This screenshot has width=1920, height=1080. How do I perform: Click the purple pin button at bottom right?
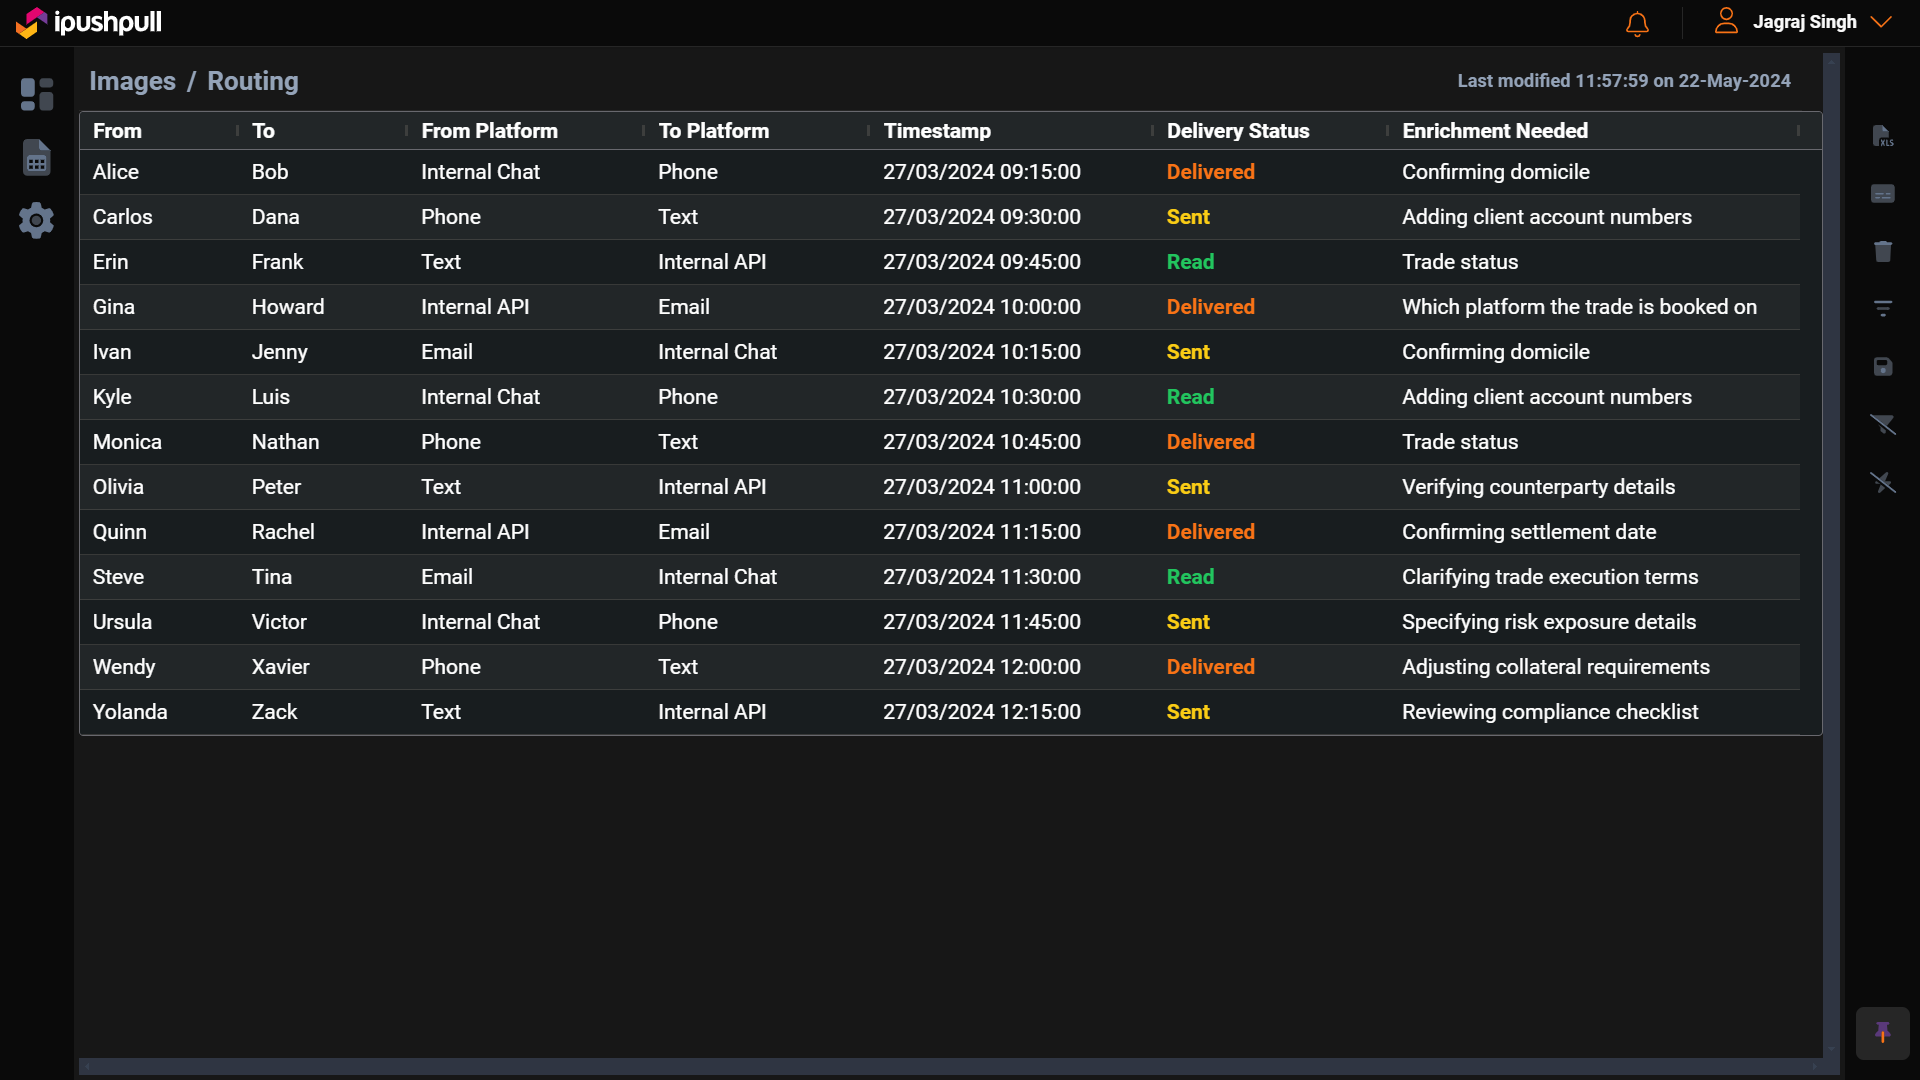[1882, 1032]
